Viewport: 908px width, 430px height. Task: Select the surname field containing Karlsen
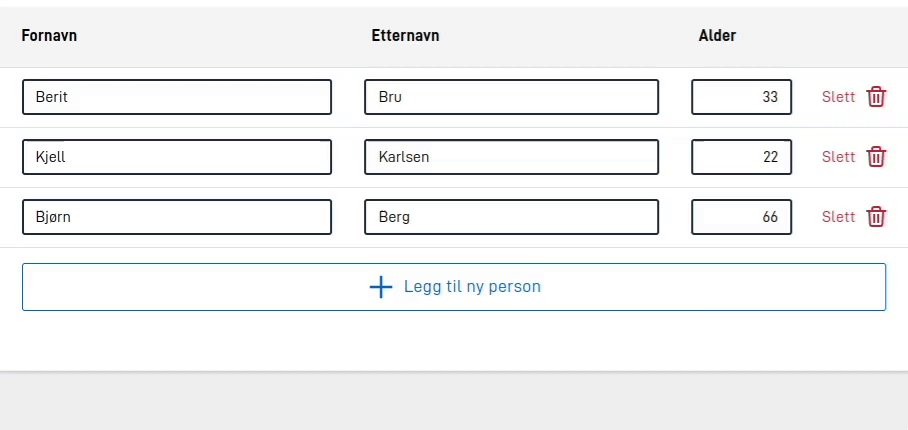[x=511, y=157]
